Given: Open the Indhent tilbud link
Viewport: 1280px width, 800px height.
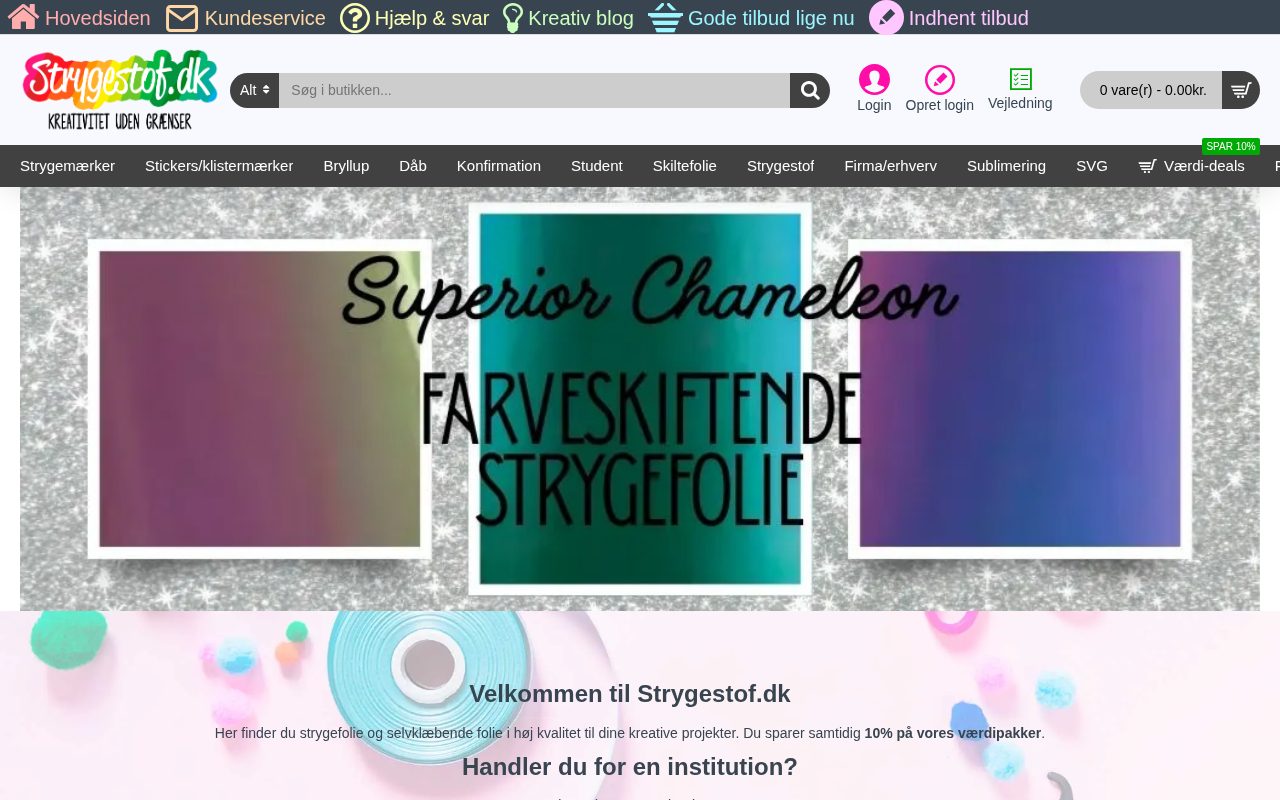Looking at the screenshot, I should point(969,18).
